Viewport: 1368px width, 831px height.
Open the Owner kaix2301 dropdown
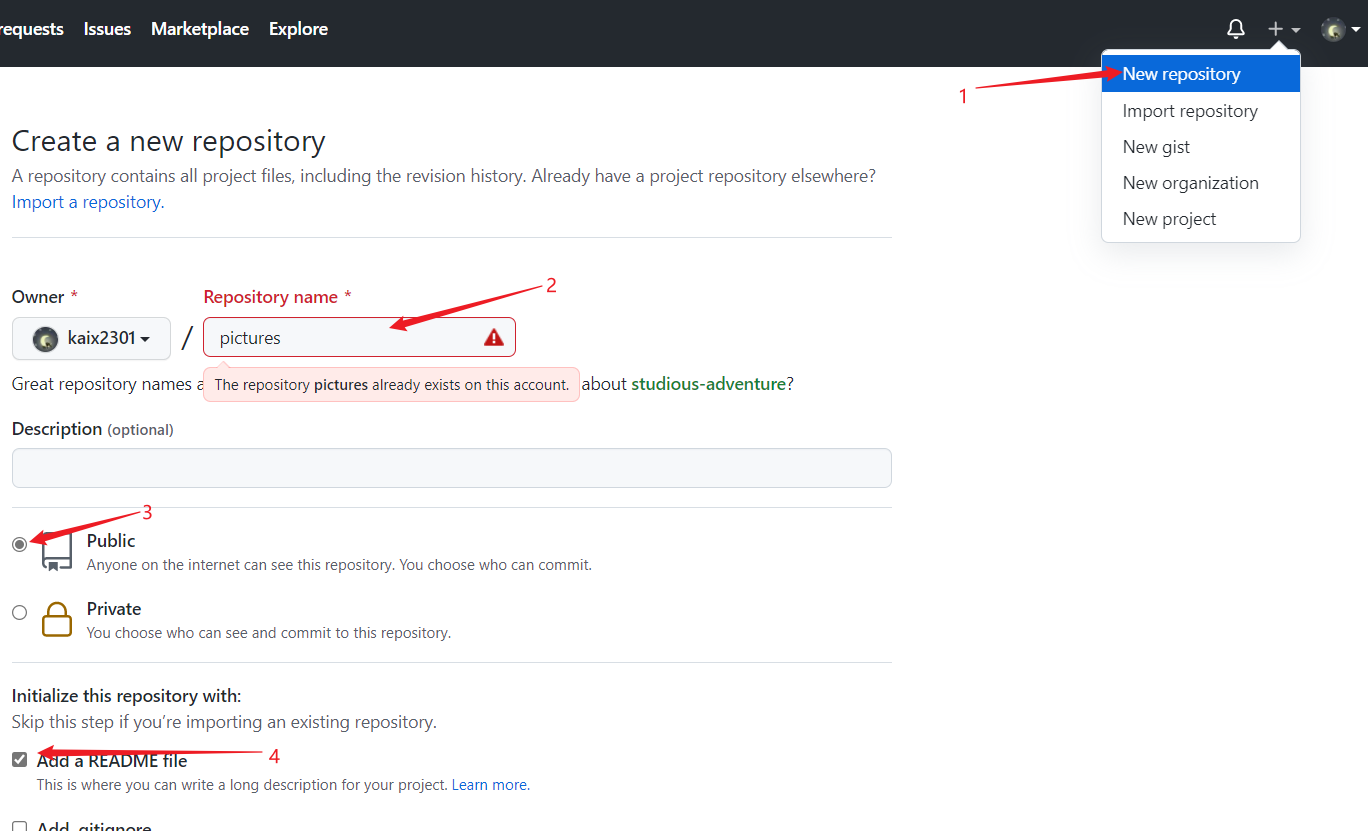tap(91, 339)
